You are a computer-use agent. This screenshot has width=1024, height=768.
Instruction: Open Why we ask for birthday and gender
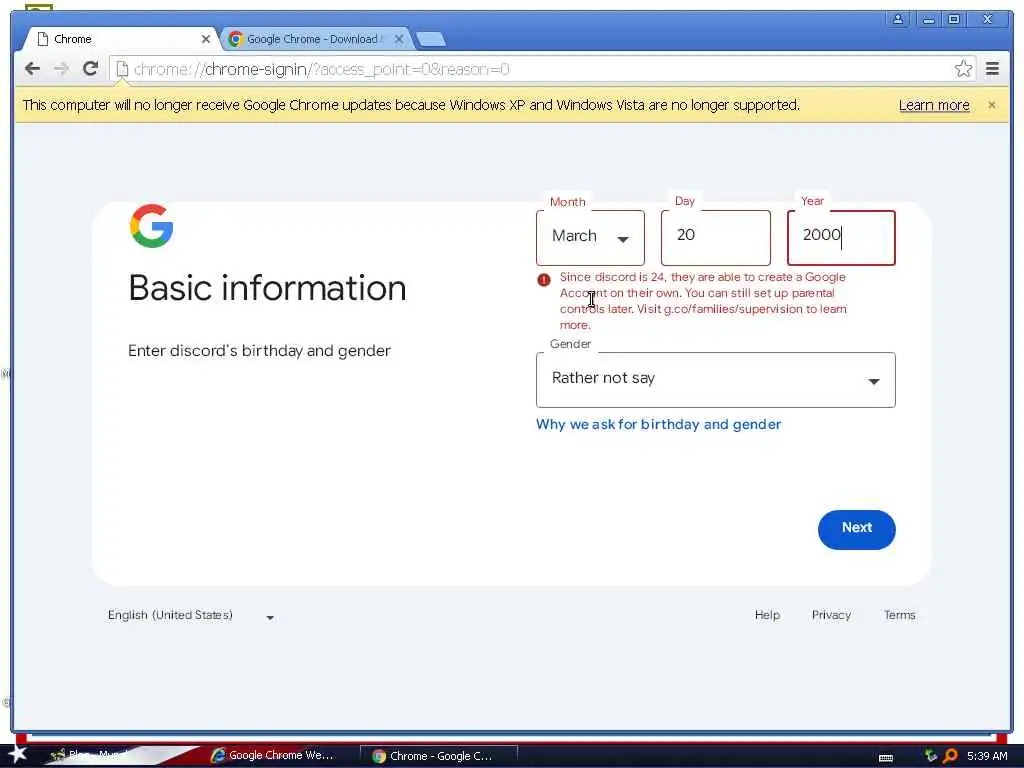[x=658, y=424]
